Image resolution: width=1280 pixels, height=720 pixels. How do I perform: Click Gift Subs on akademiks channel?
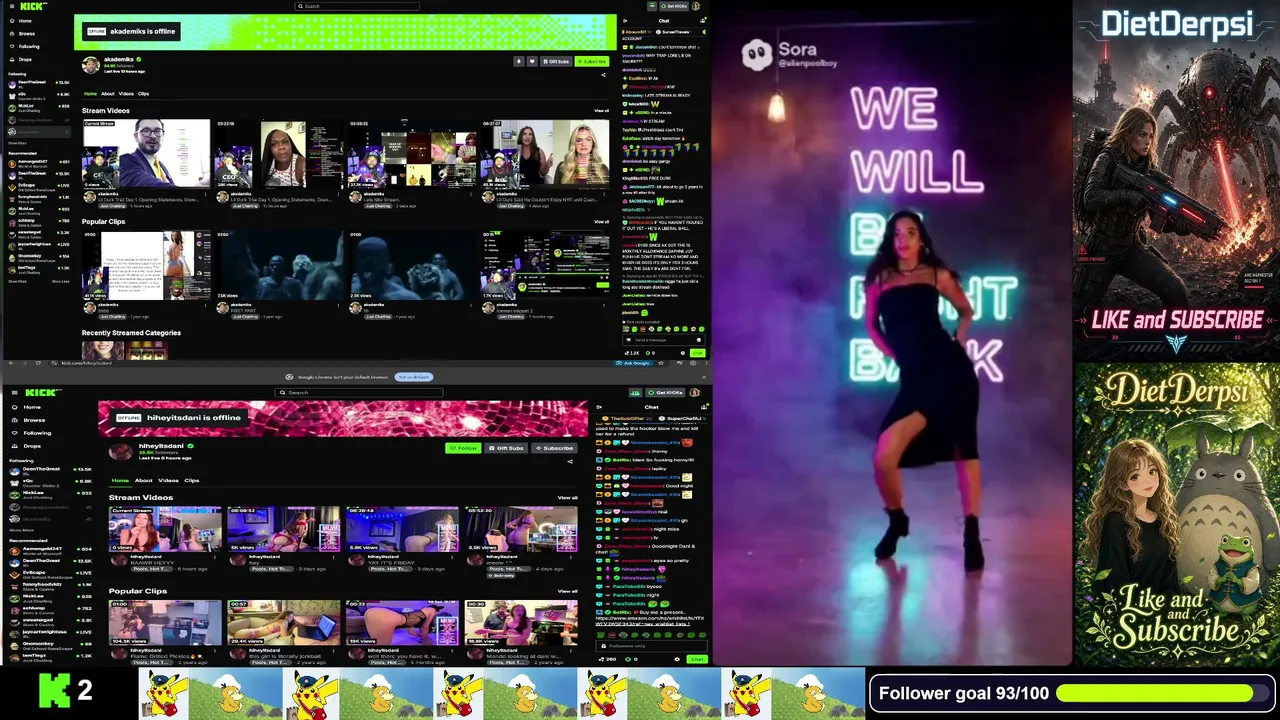[x=556, y=61]
